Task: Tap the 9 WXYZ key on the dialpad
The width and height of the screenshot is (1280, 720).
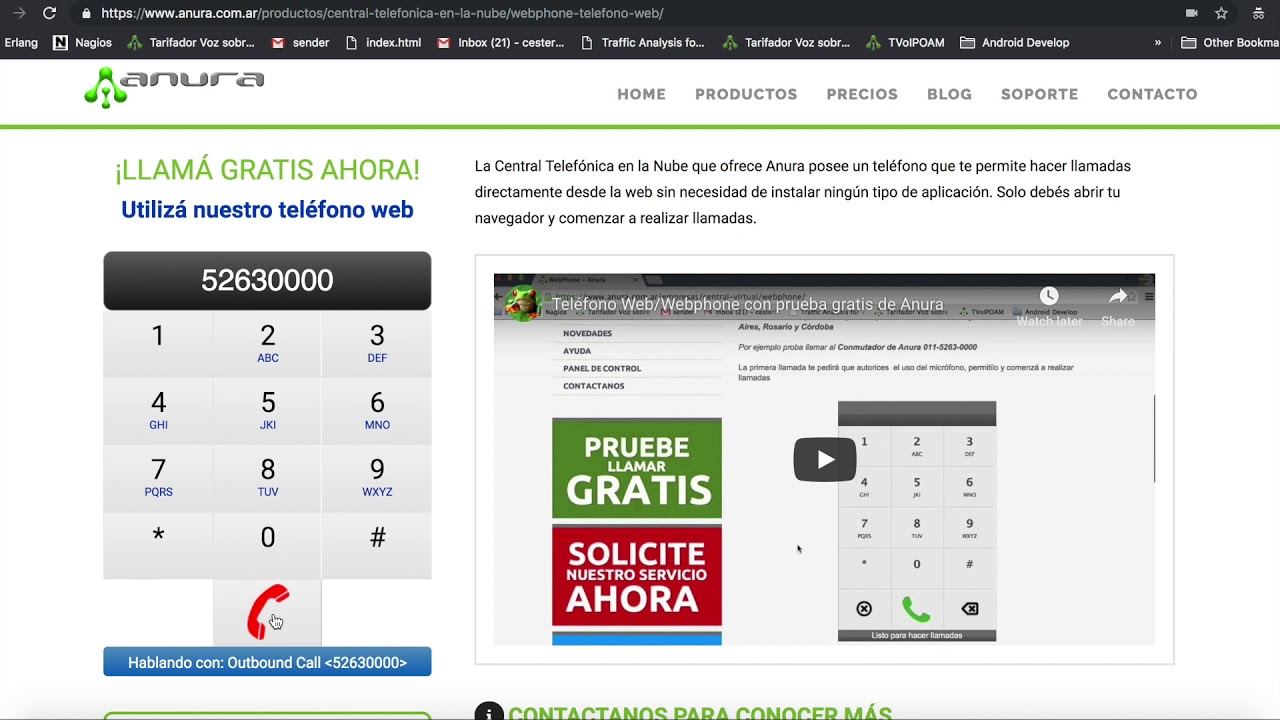Action: tap(377, 478)
